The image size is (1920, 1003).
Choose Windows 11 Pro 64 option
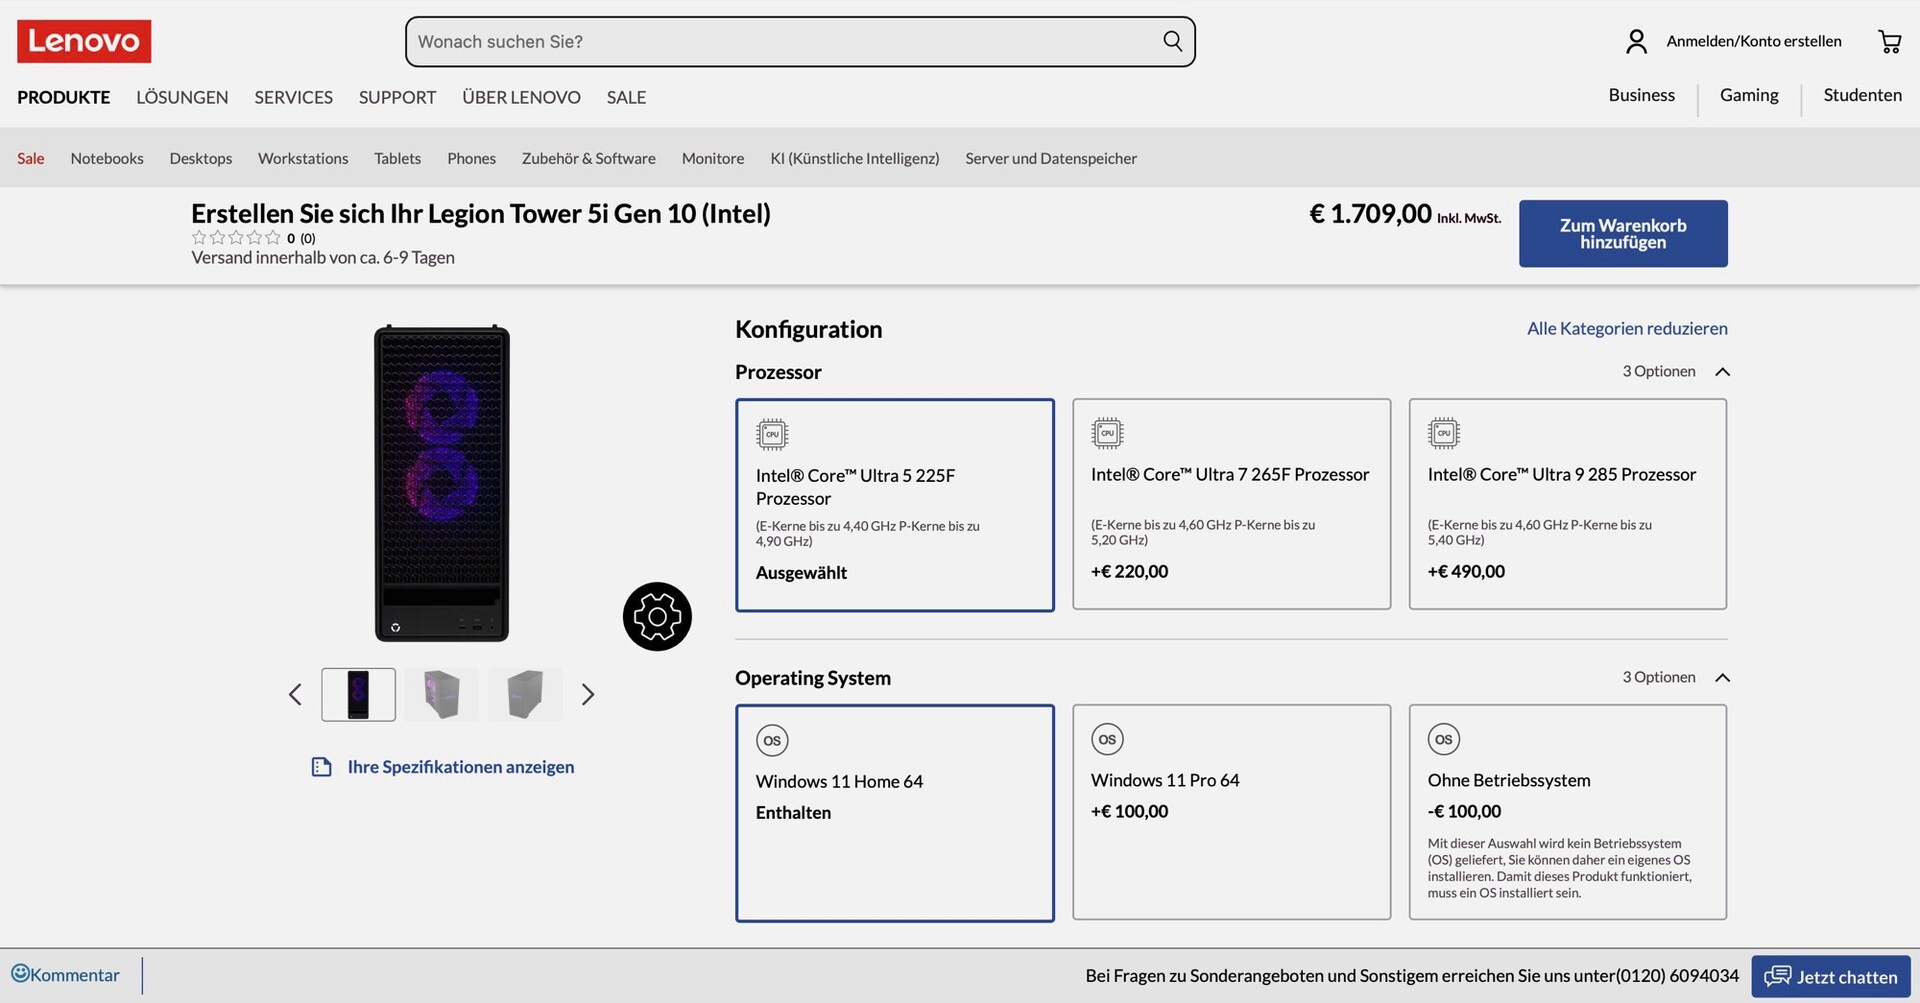click(x=1231, y=811)
